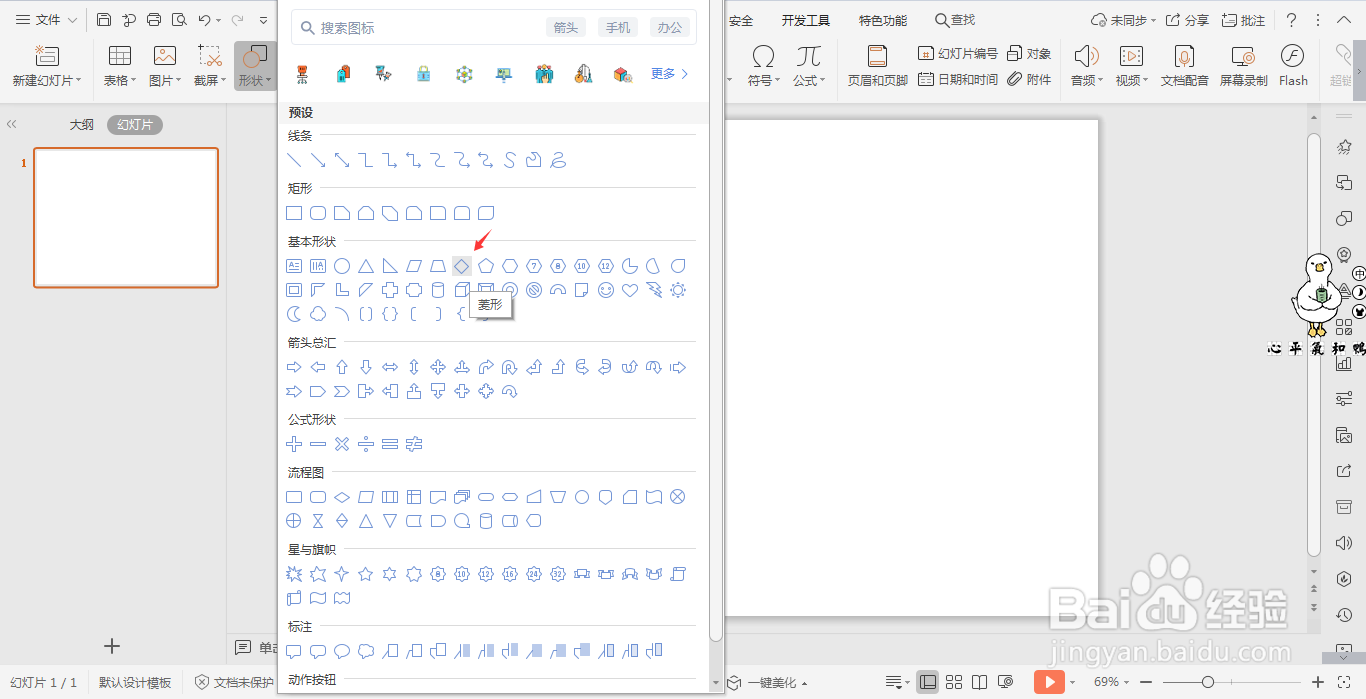
Task: Open the 特色功能 tab
Action: [883, 20]
